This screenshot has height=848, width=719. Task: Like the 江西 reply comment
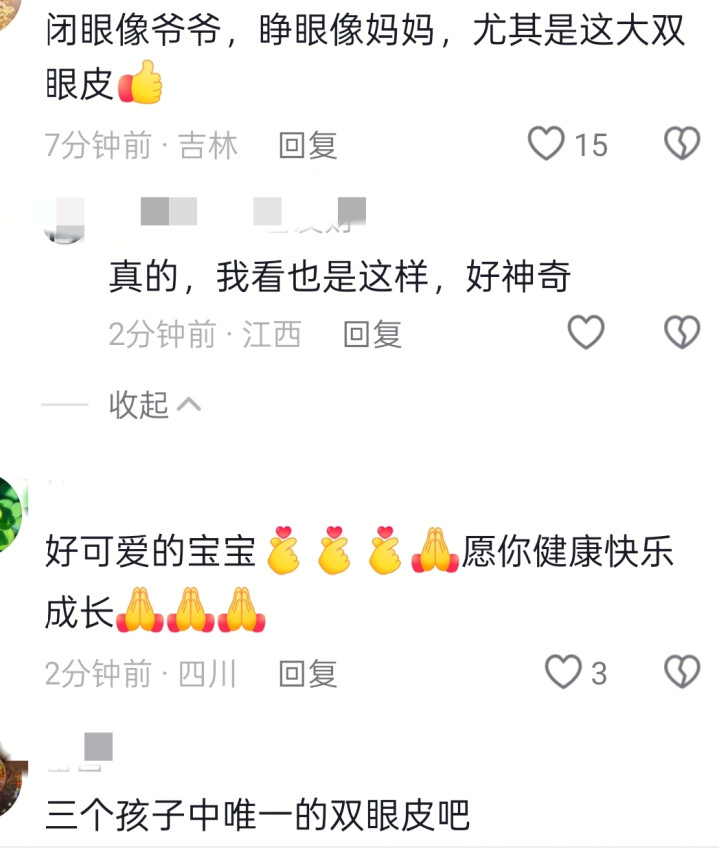click(x=585, y=332)
